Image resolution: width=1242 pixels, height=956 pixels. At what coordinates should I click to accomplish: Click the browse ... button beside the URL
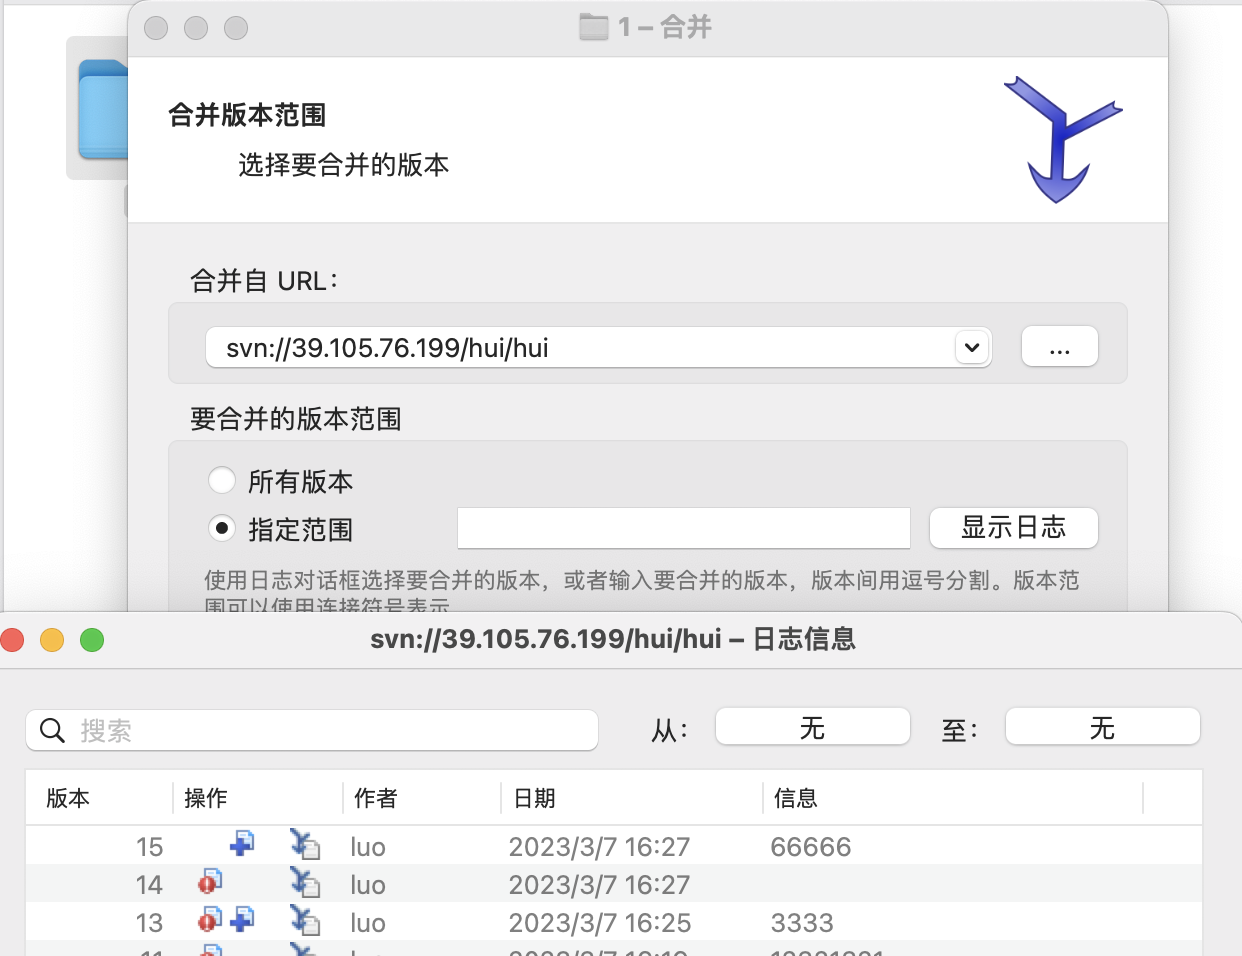tap(1059, 348)
